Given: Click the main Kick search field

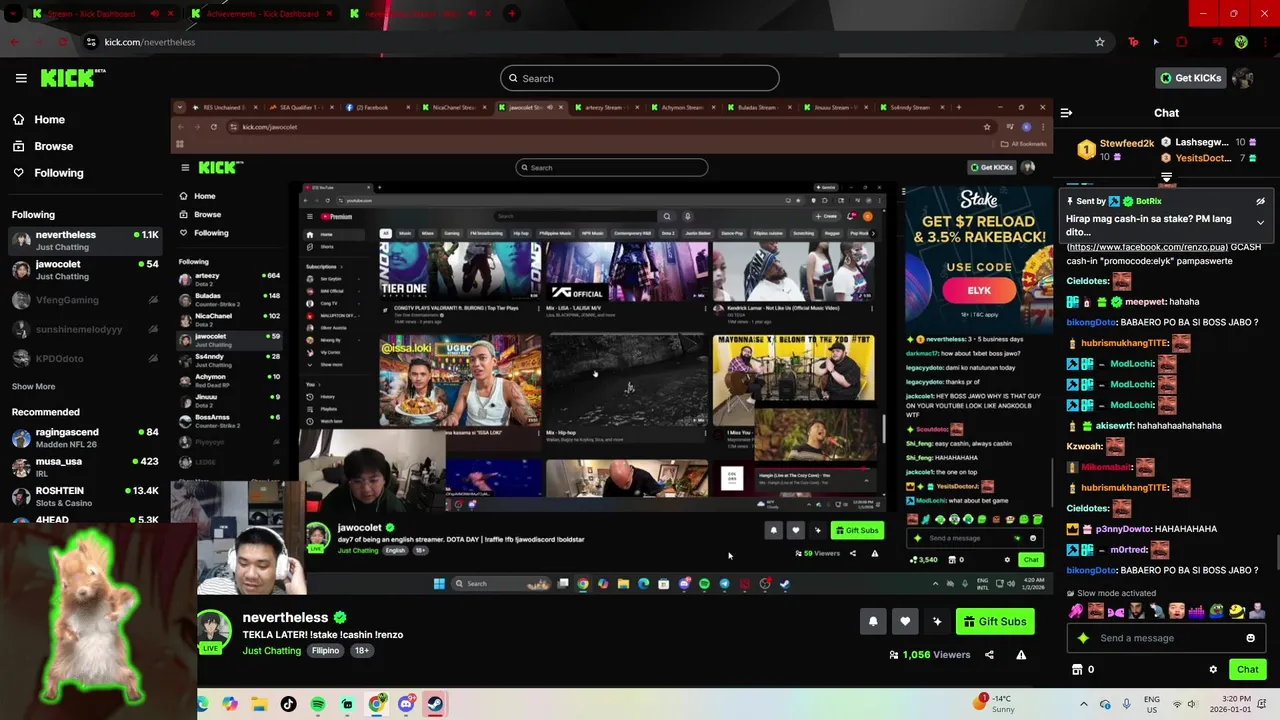Looking at the screenshot, I should tap(640, 78).
